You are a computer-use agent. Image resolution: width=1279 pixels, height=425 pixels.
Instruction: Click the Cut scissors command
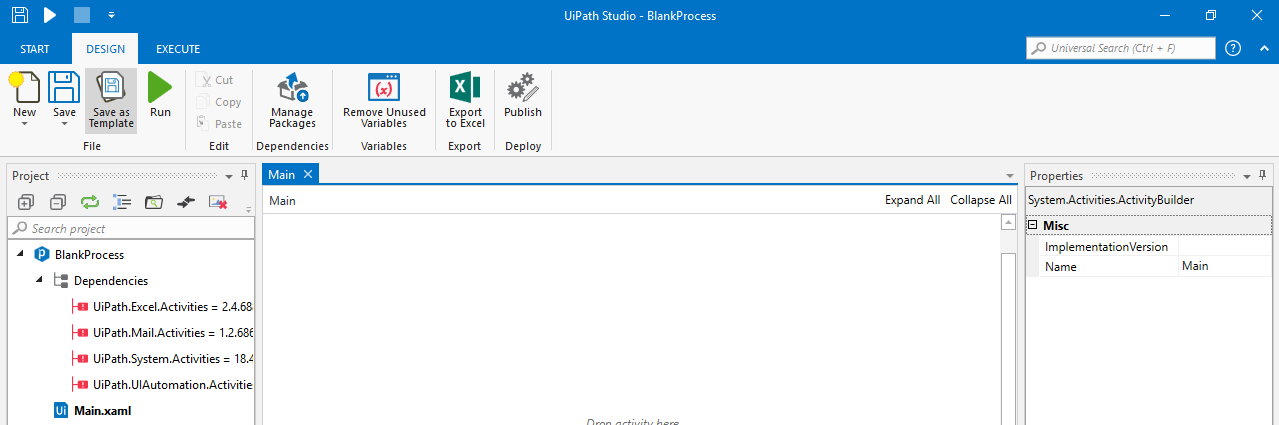(x=215, y=80)
